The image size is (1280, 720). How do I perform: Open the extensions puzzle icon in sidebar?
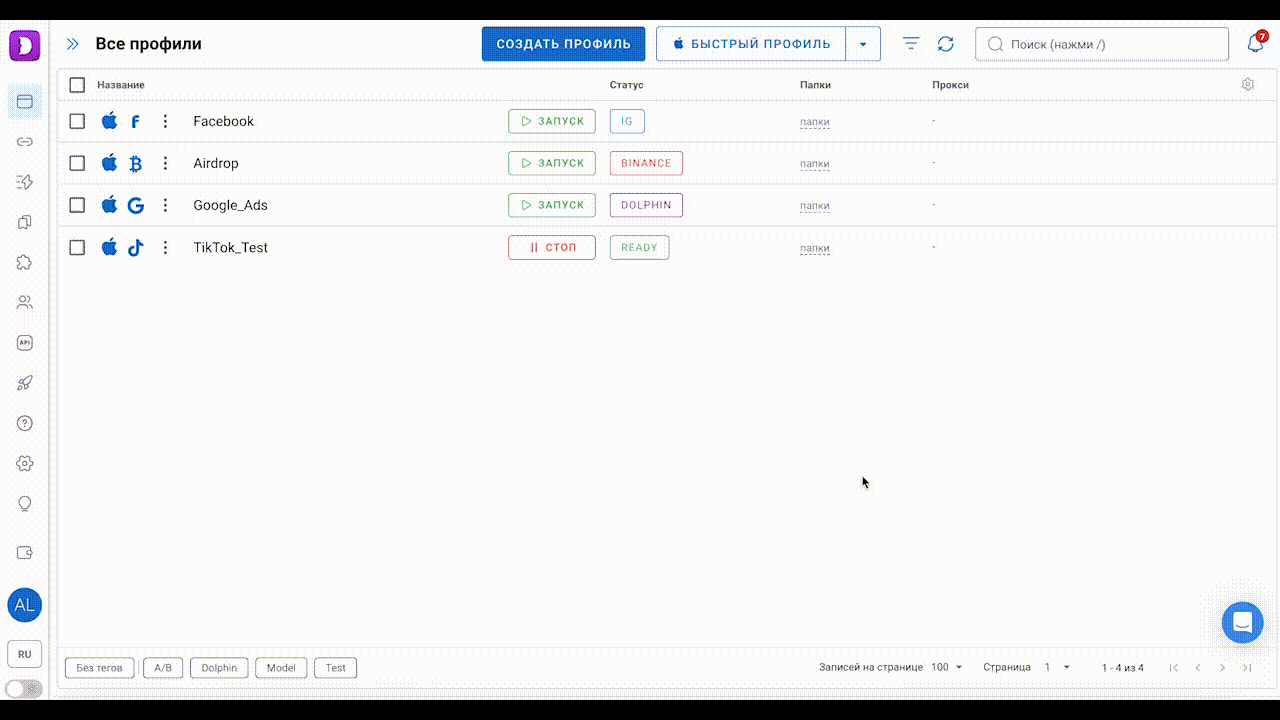coord(25,262)
